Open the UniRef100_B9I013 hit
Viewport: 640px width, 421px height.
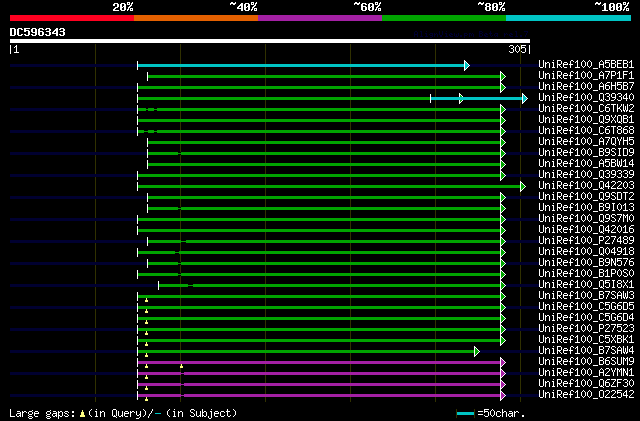[x=586, y=208]
